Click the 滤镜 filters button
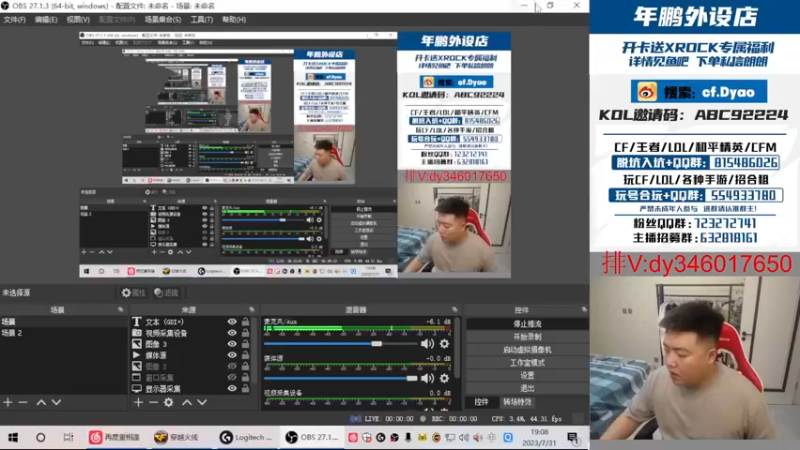Viewport: 800px width, 450px height. [166, 292]
